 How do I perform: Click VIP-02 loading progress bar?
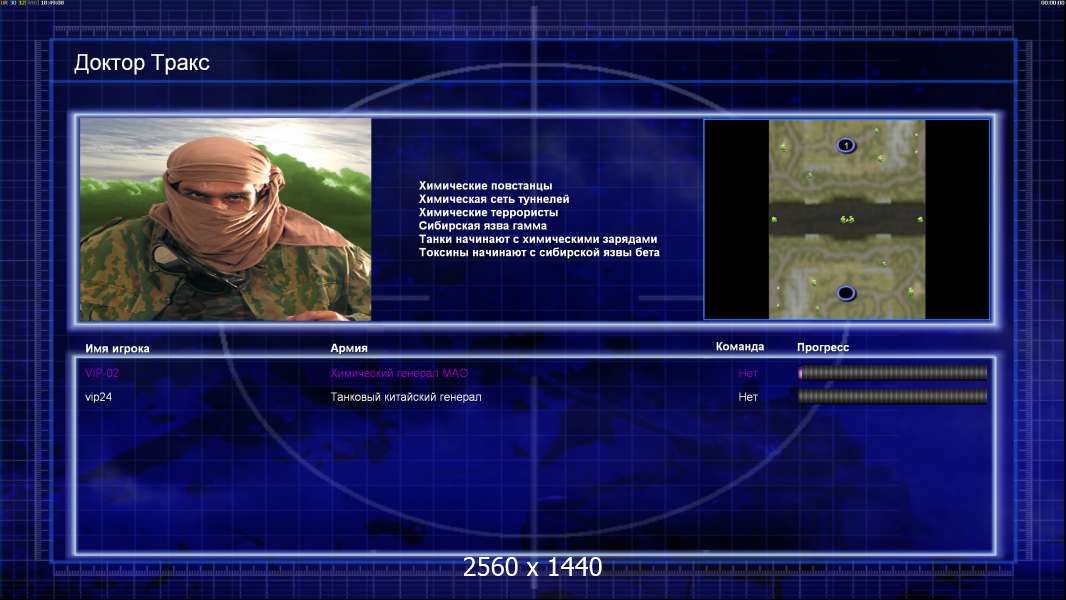893,372
